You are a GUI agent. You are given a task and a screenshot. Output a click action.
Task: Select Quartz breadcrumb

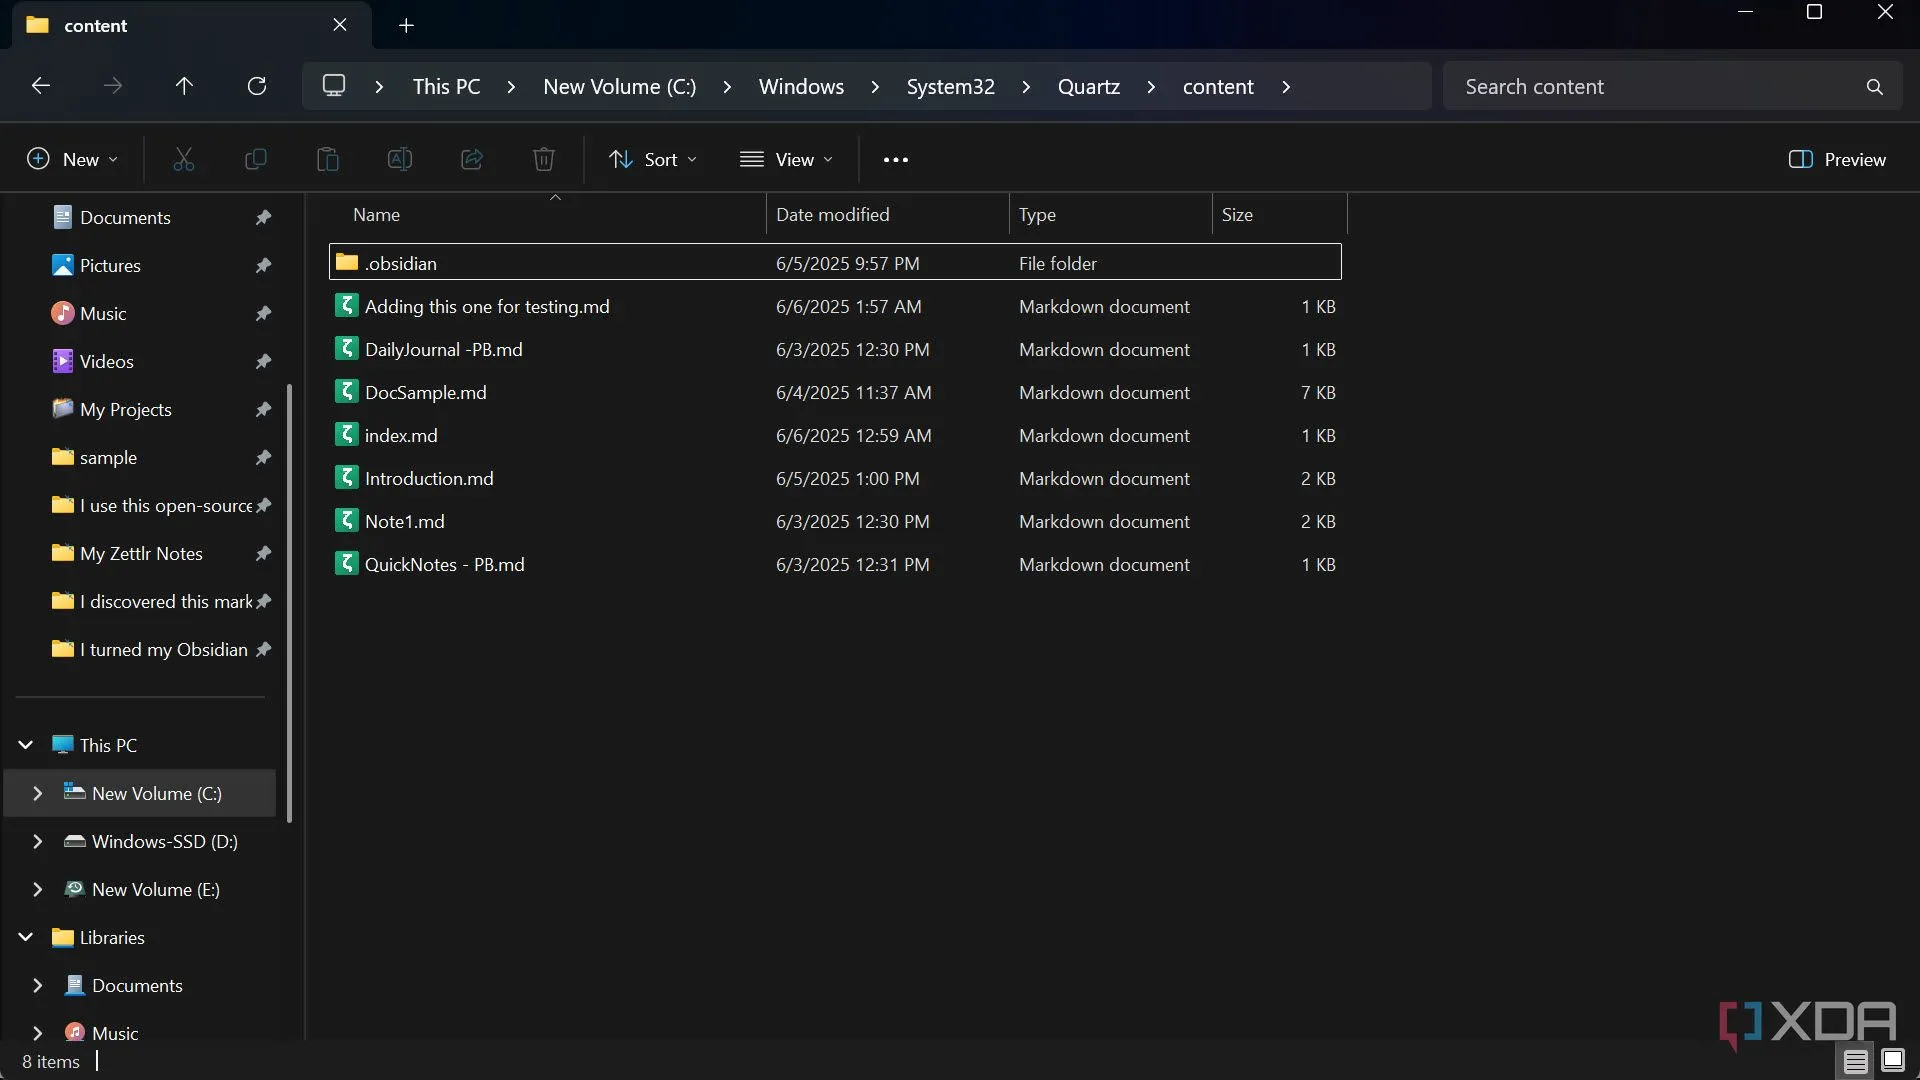[1088, 87]
